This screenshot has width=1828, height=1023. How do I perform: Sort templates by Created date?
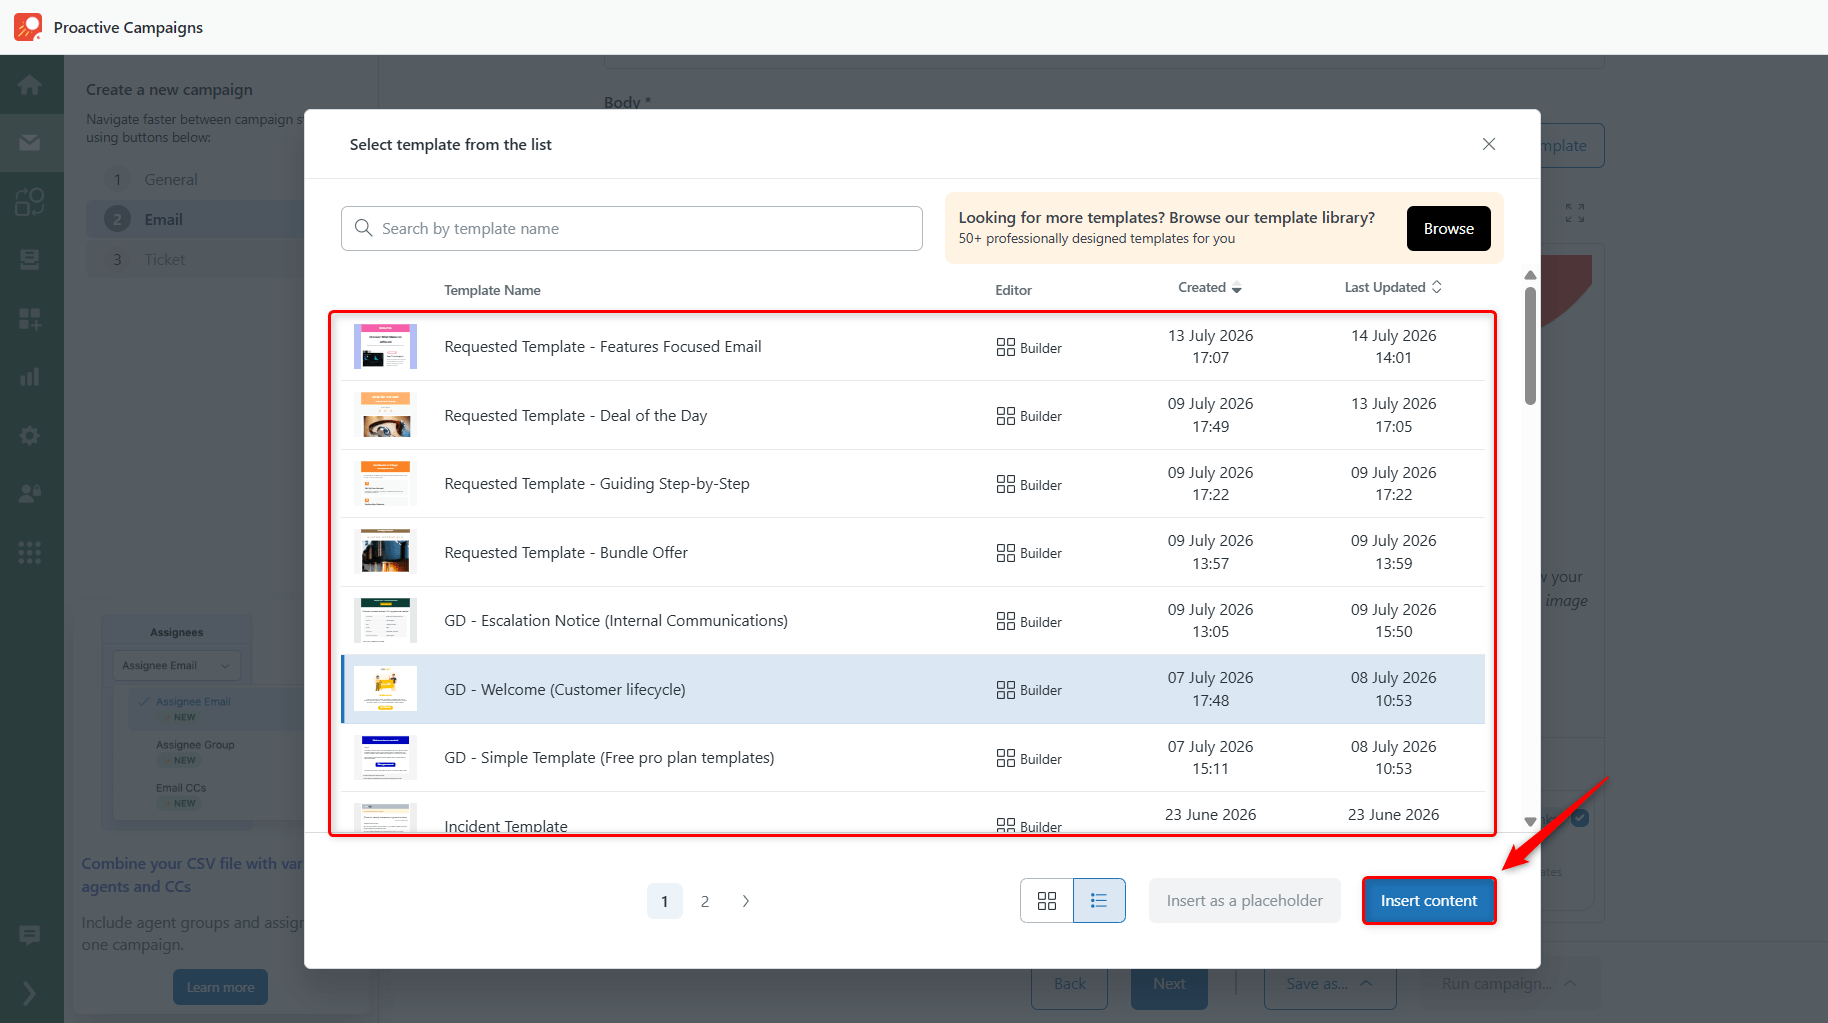[1210, 288]
